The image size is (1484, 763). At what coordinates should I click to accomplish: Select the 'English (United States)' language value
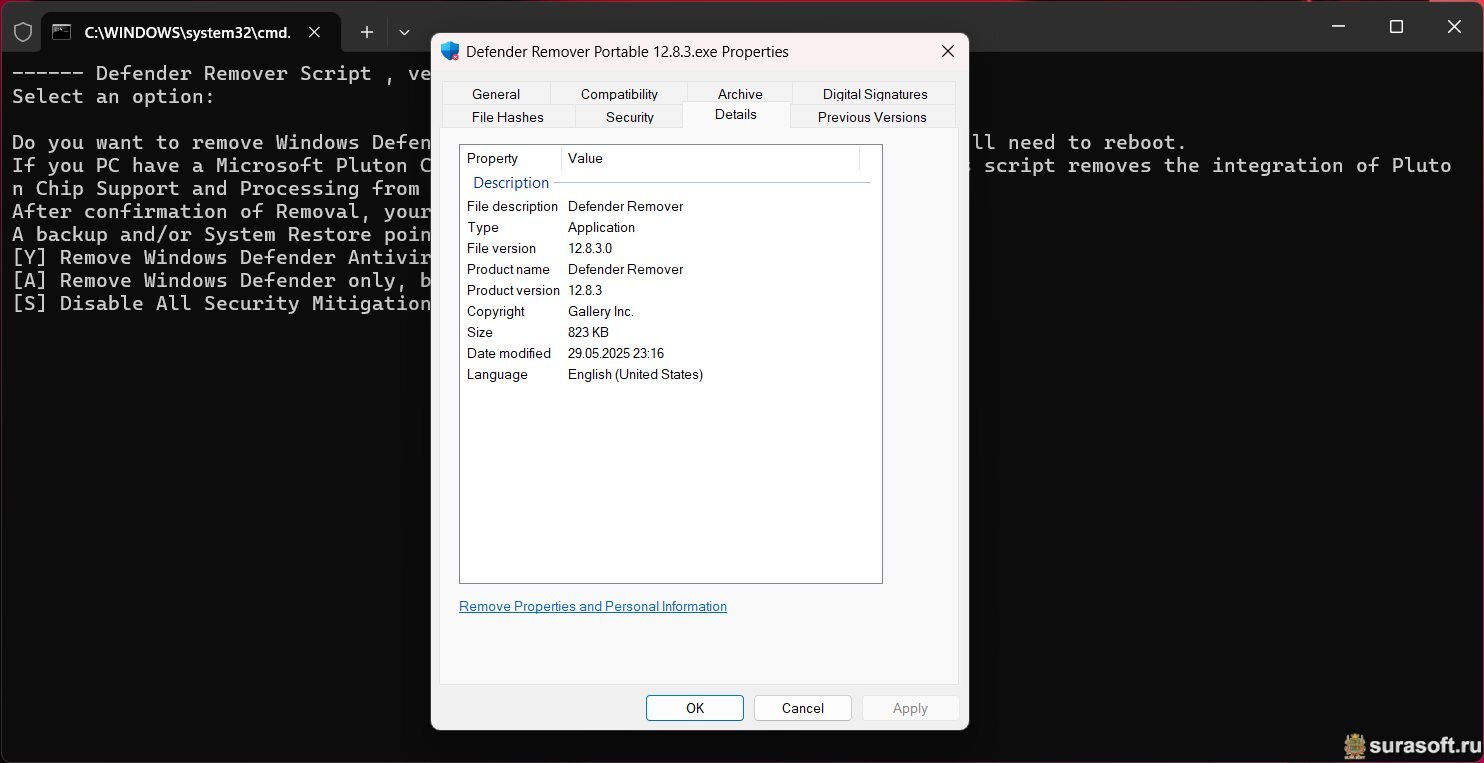[x=635, y=374]
